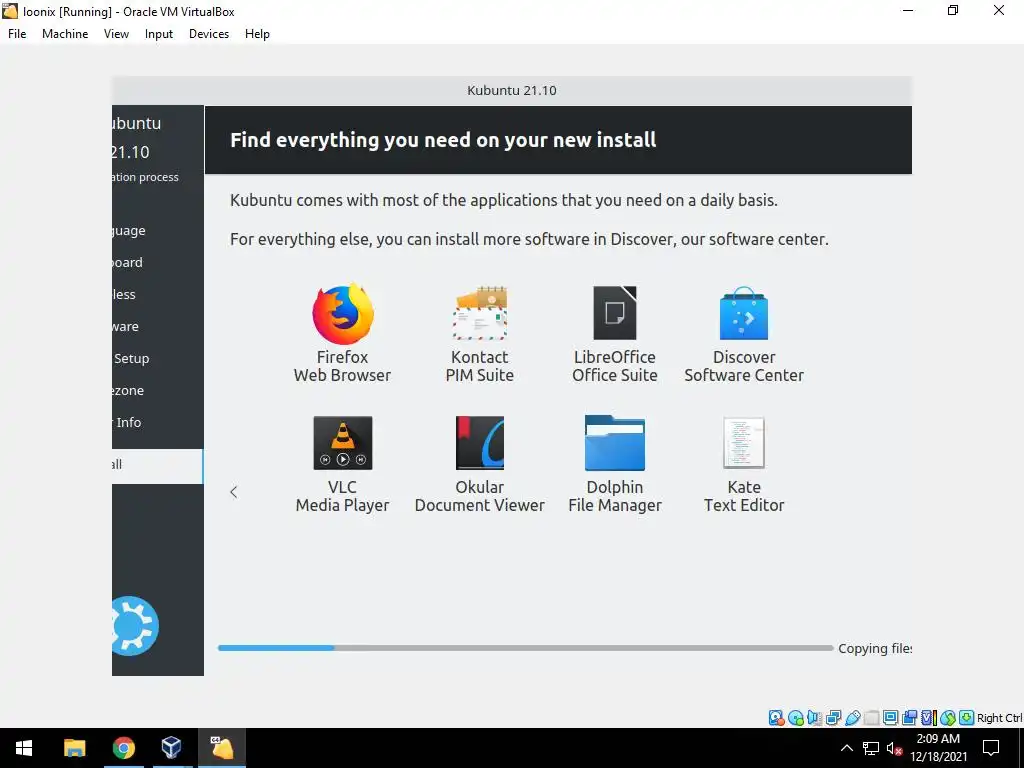Open the View menu

coord(116,34)
